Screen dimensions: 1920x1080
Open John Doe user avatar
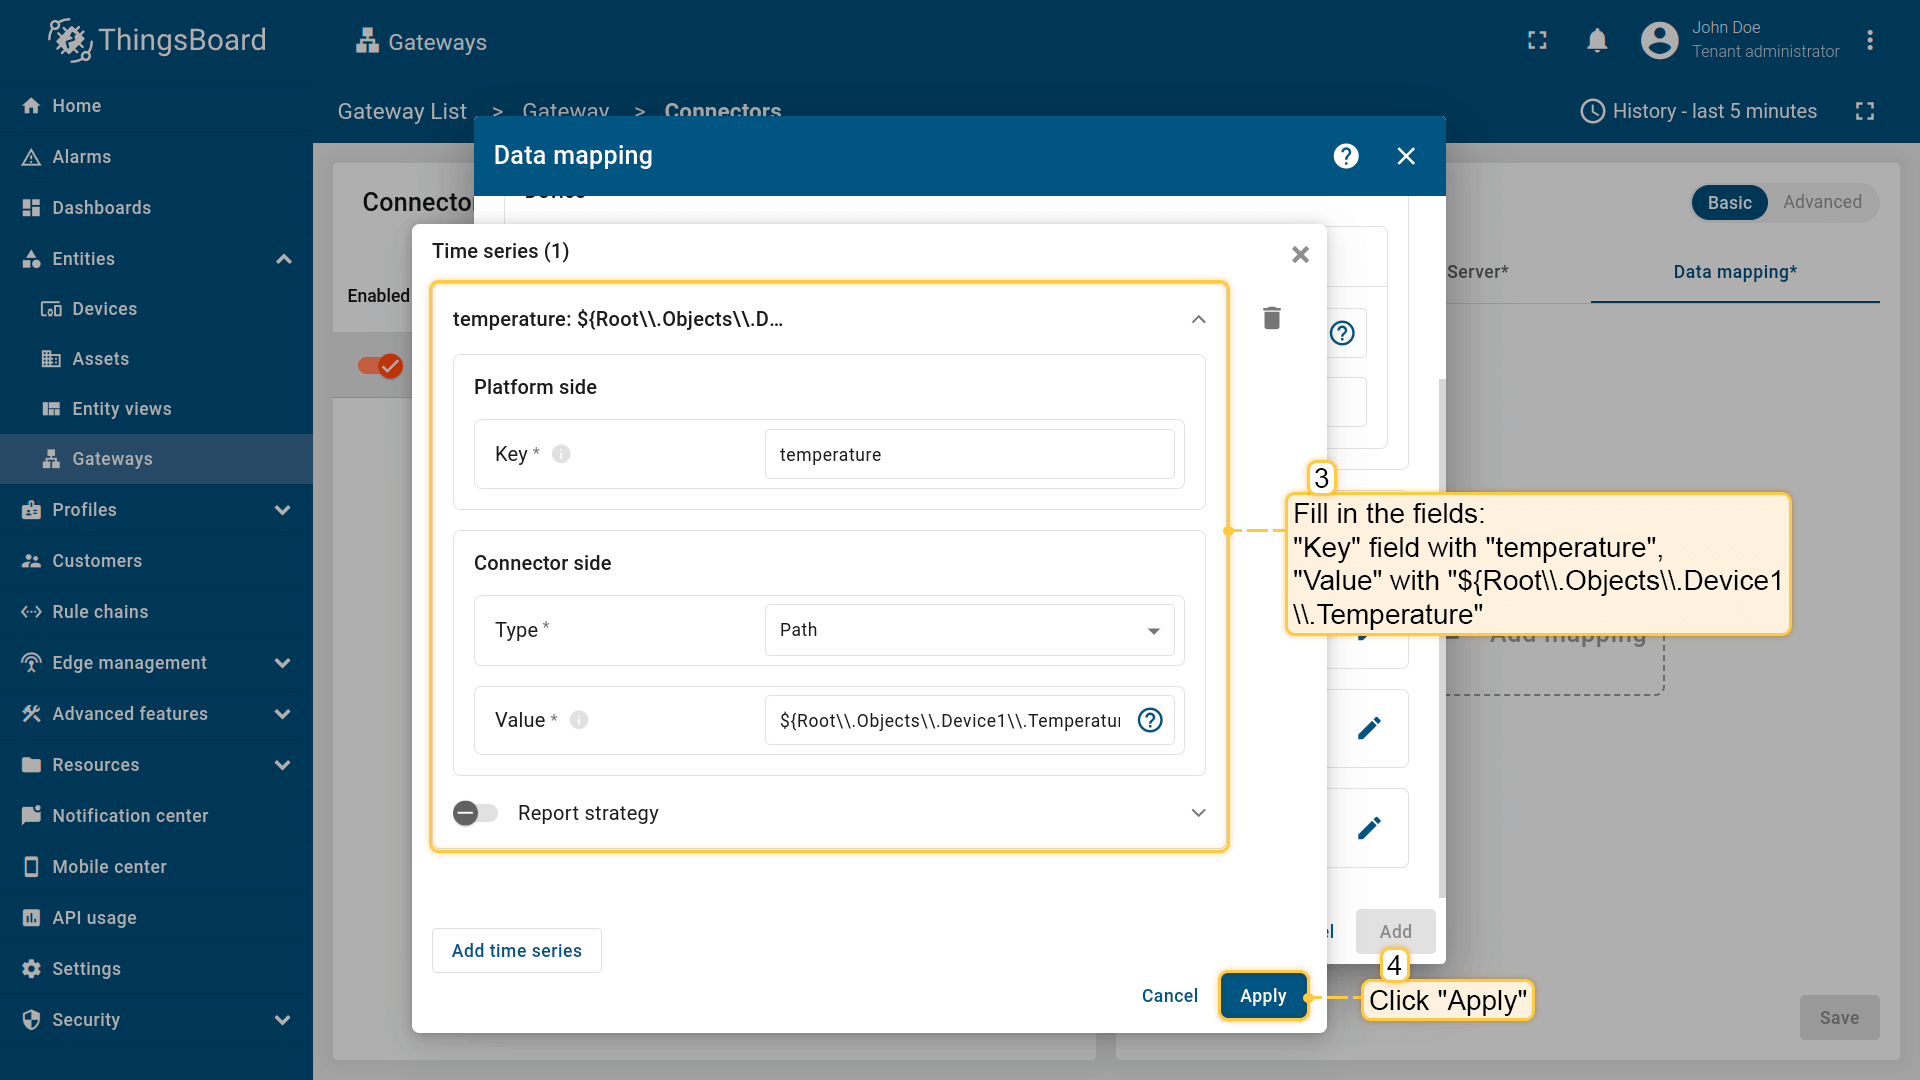(x=1659, y=40)
